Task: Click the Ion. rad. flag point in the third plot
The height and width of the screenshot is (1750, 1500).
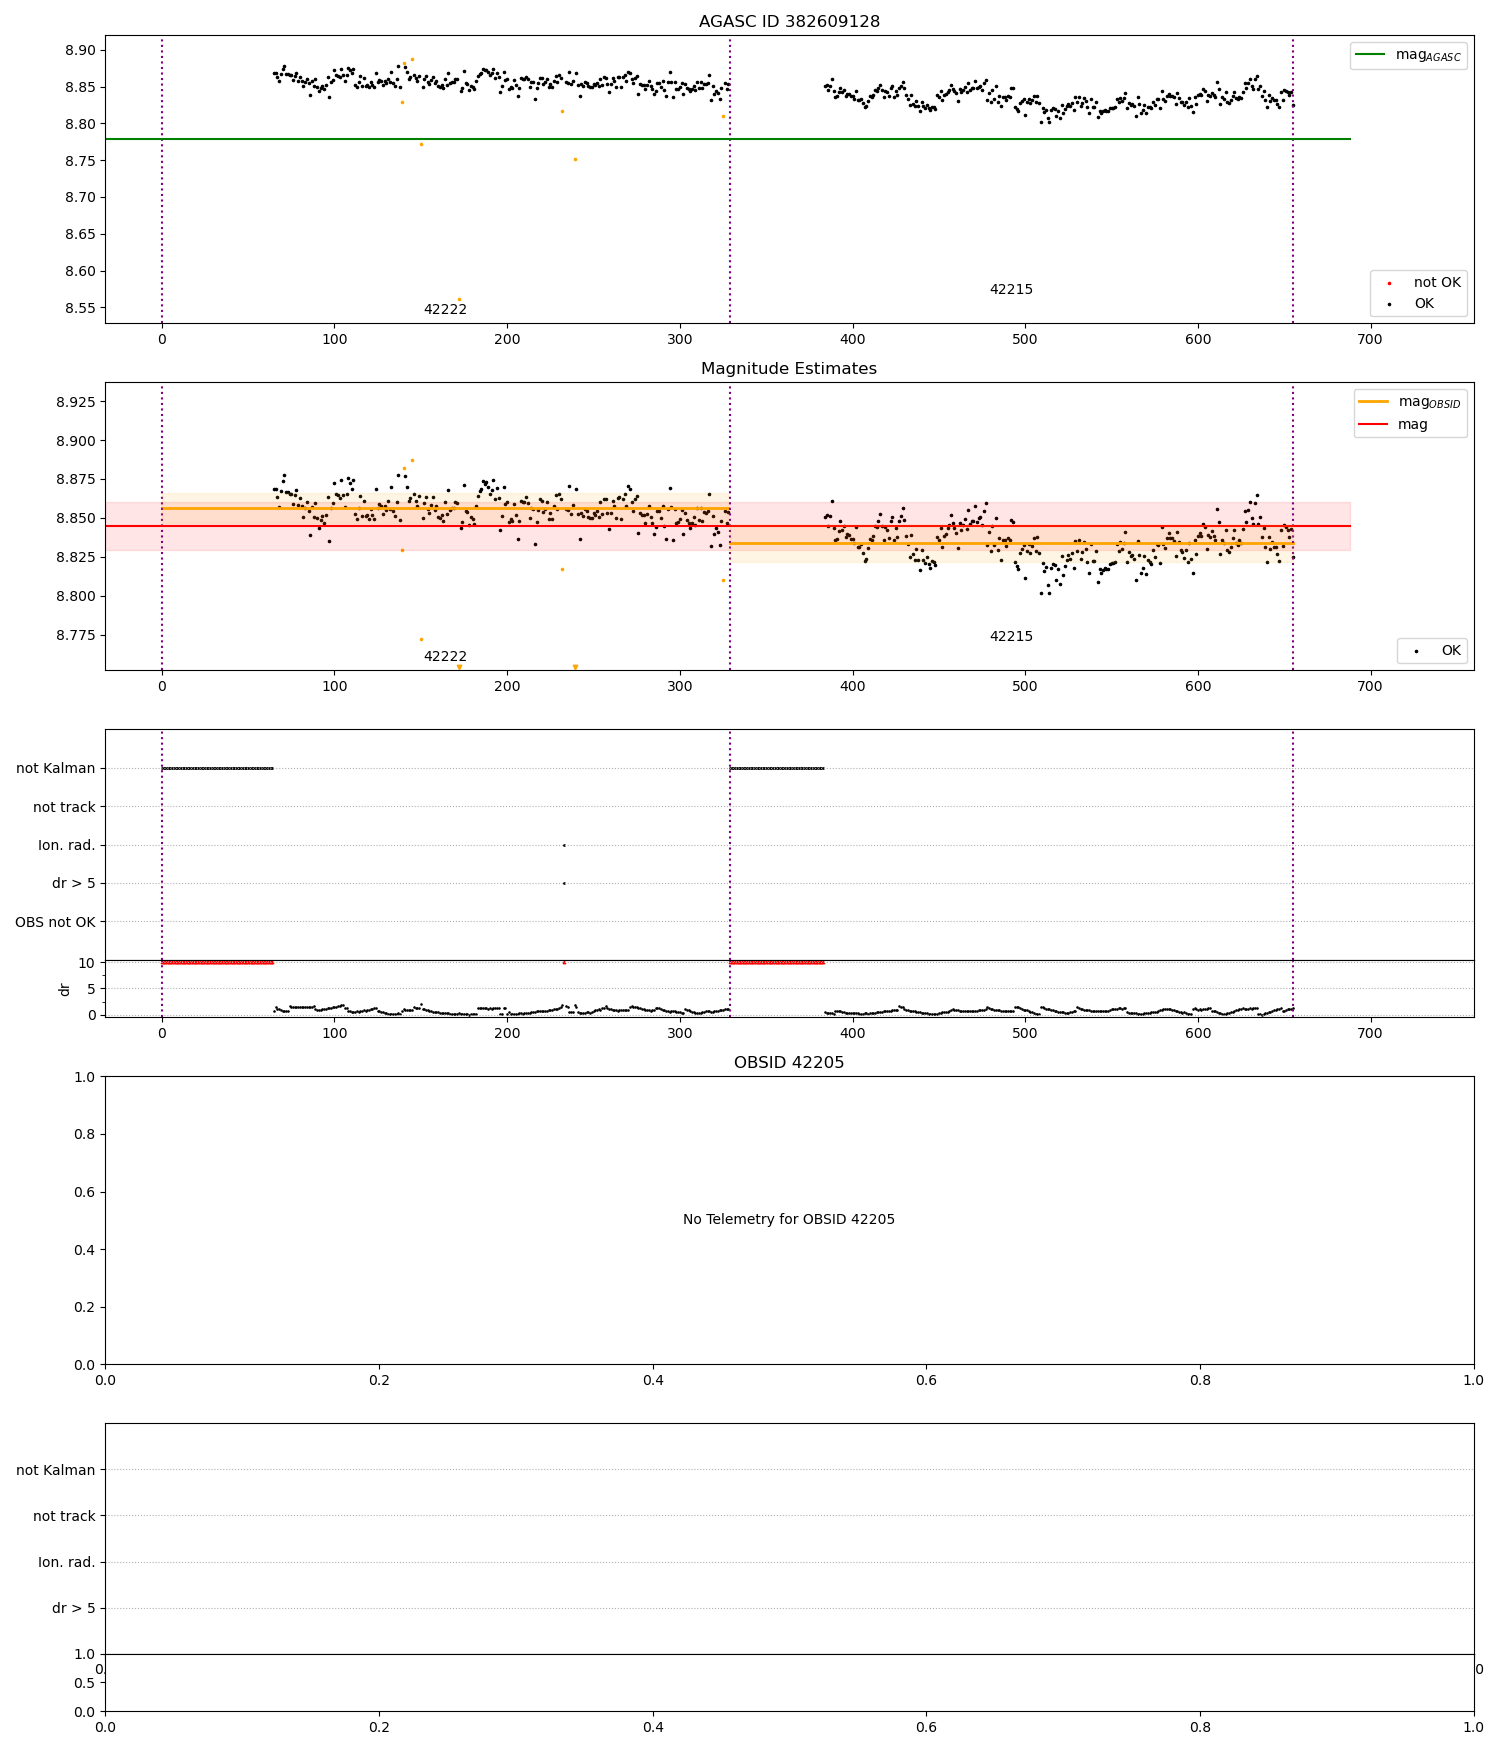Action: point(564,845)
